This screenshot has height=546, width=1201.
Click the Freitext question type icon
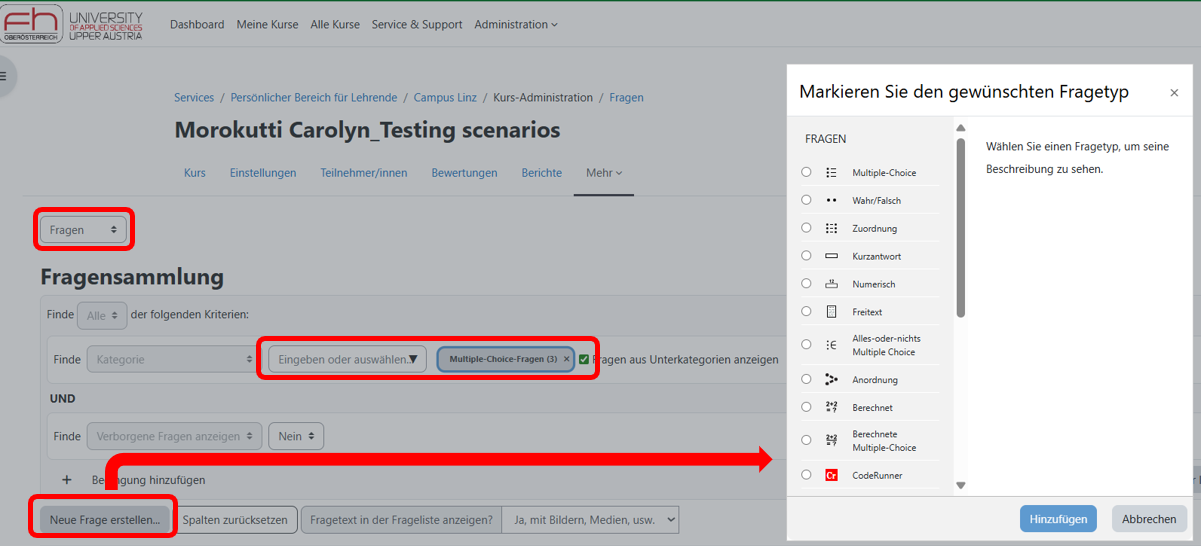point(831,312)
